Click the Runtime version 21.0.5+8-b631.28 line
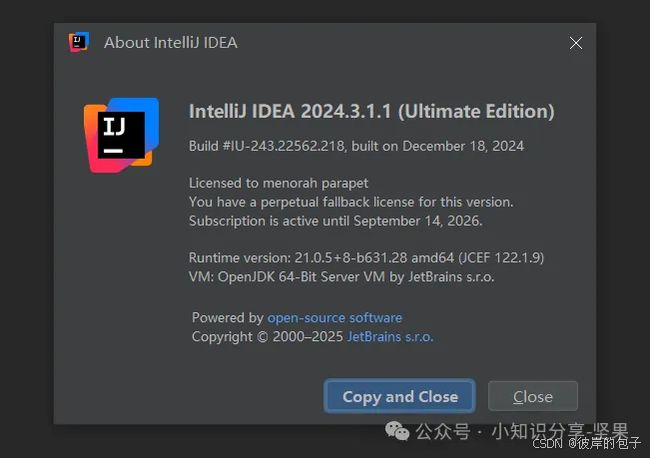 [366, 258]
